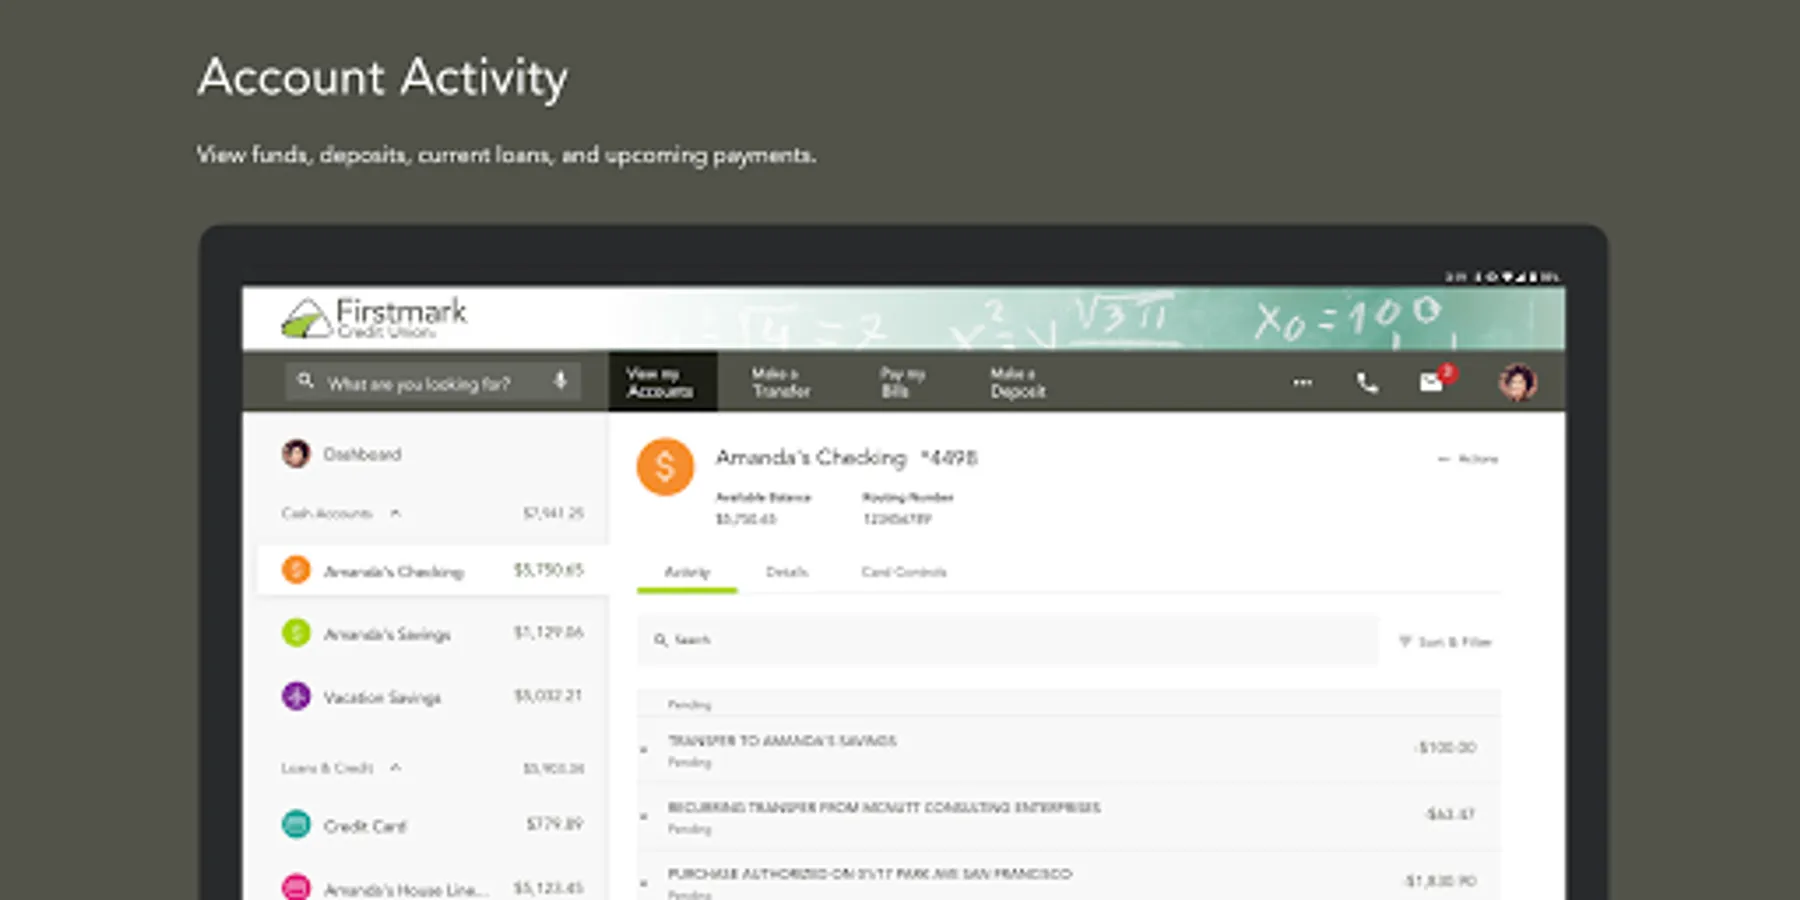This screenshot has height=900, width=1800.
Task: Switch to View my Accounts
Action: click(x=662, y=382)
